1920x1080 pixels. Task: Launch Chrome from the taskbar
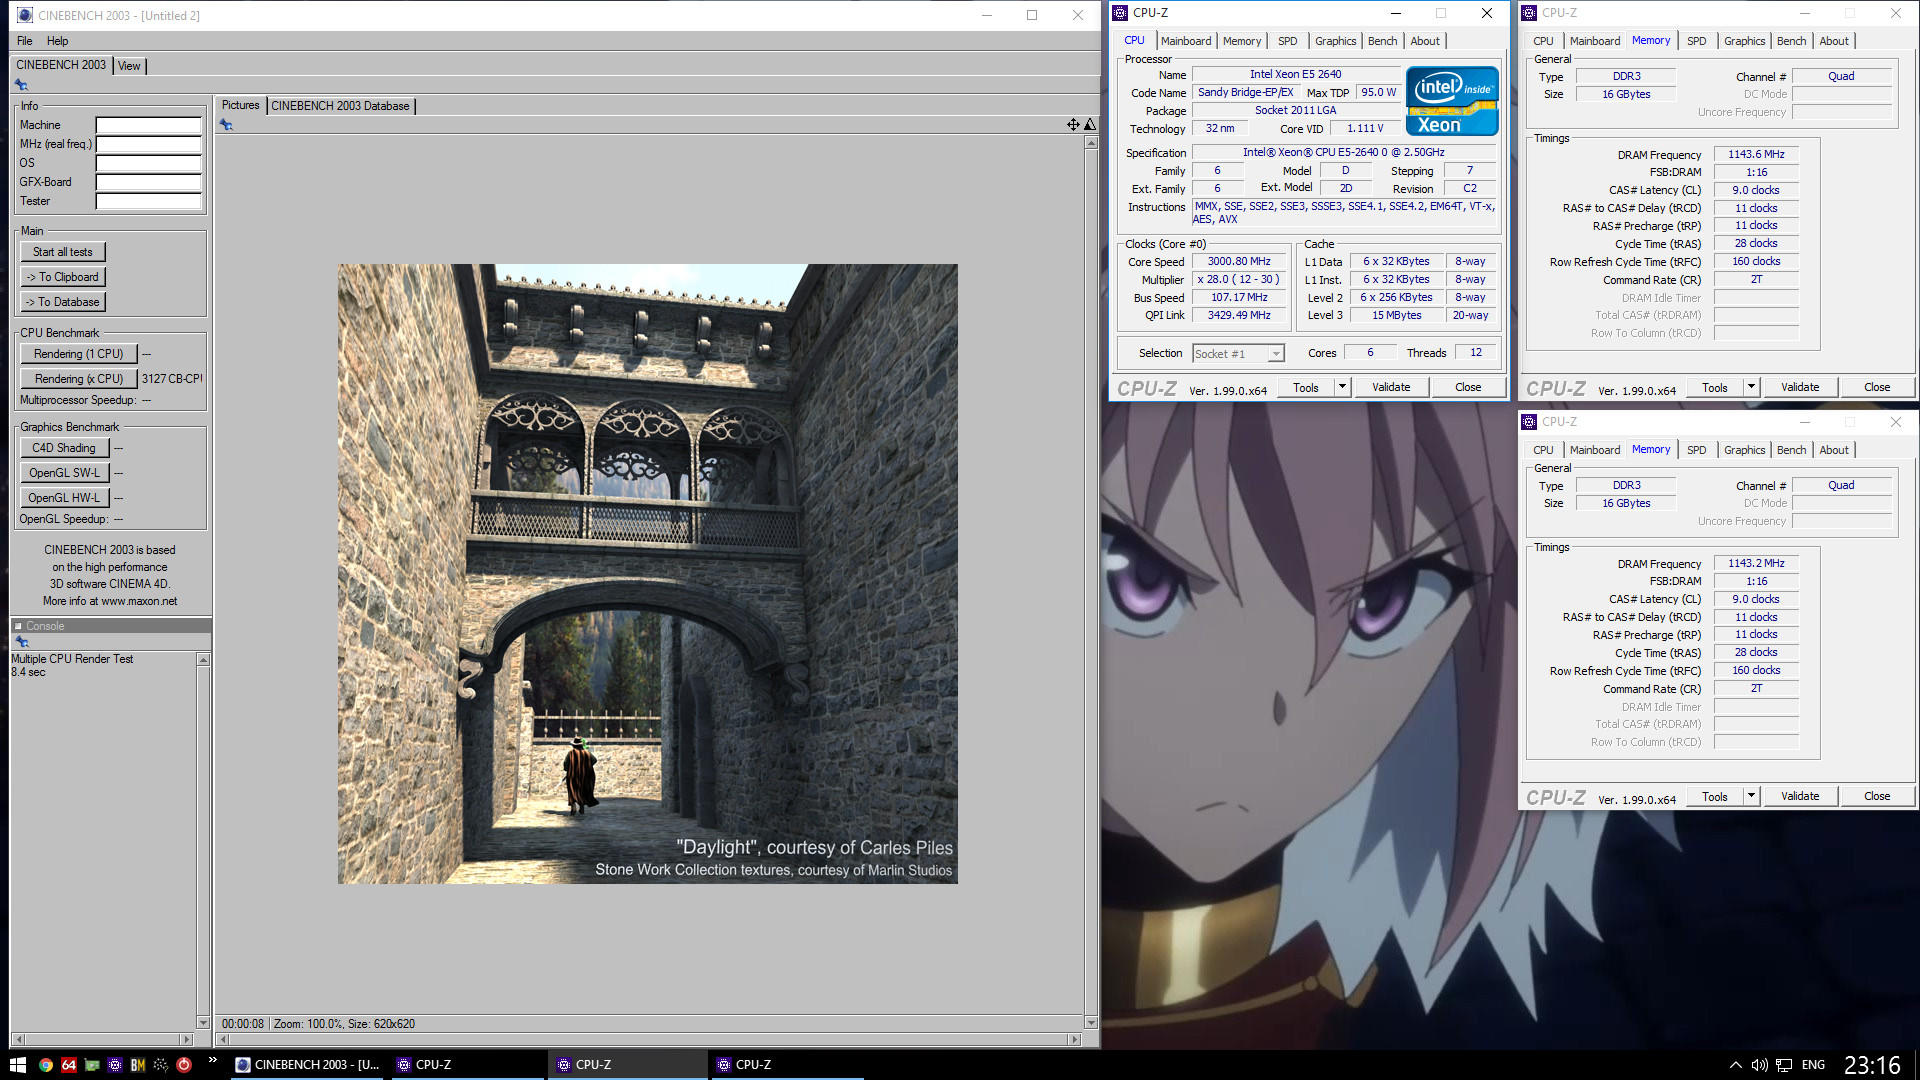point(45,1065)
